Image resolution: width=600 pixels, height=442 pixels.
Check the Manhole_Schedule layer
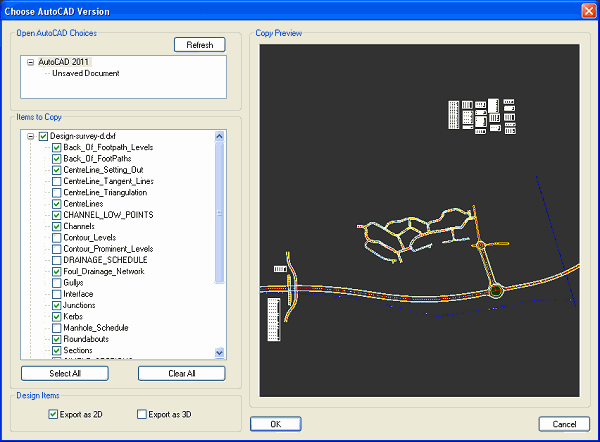[57, 328]
